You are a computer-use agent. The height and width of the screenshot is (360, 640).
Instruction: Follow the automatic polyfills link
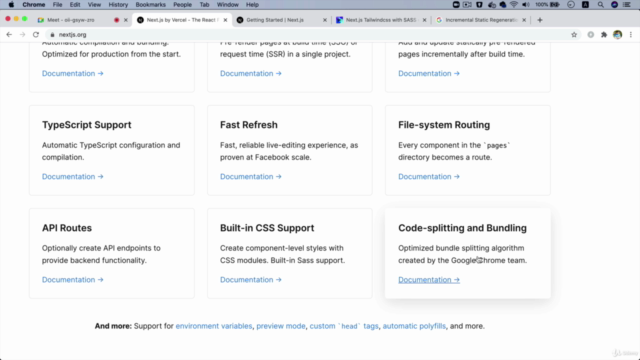pos(414,326)
